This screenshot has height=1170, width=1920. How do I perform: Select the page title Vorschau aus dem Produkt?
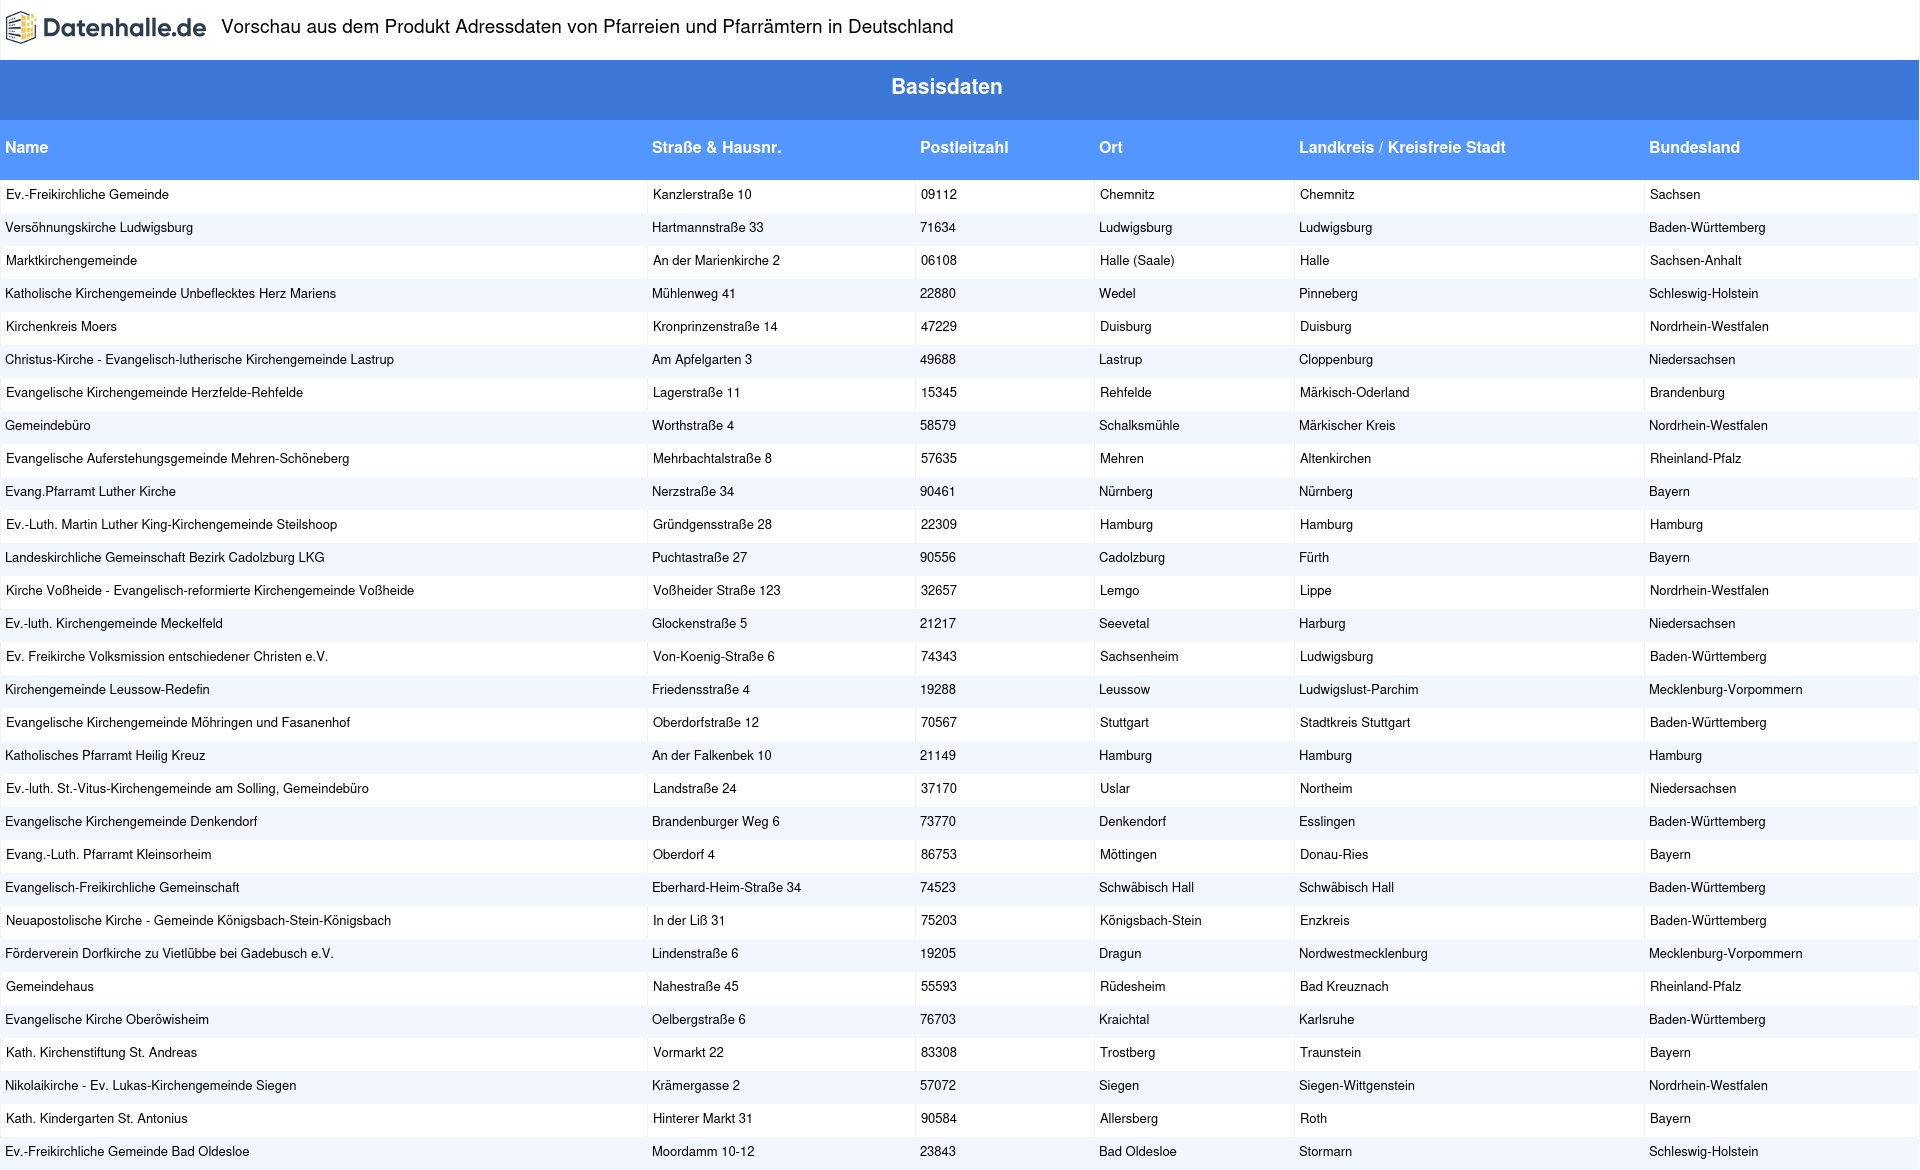click(587, 27)
